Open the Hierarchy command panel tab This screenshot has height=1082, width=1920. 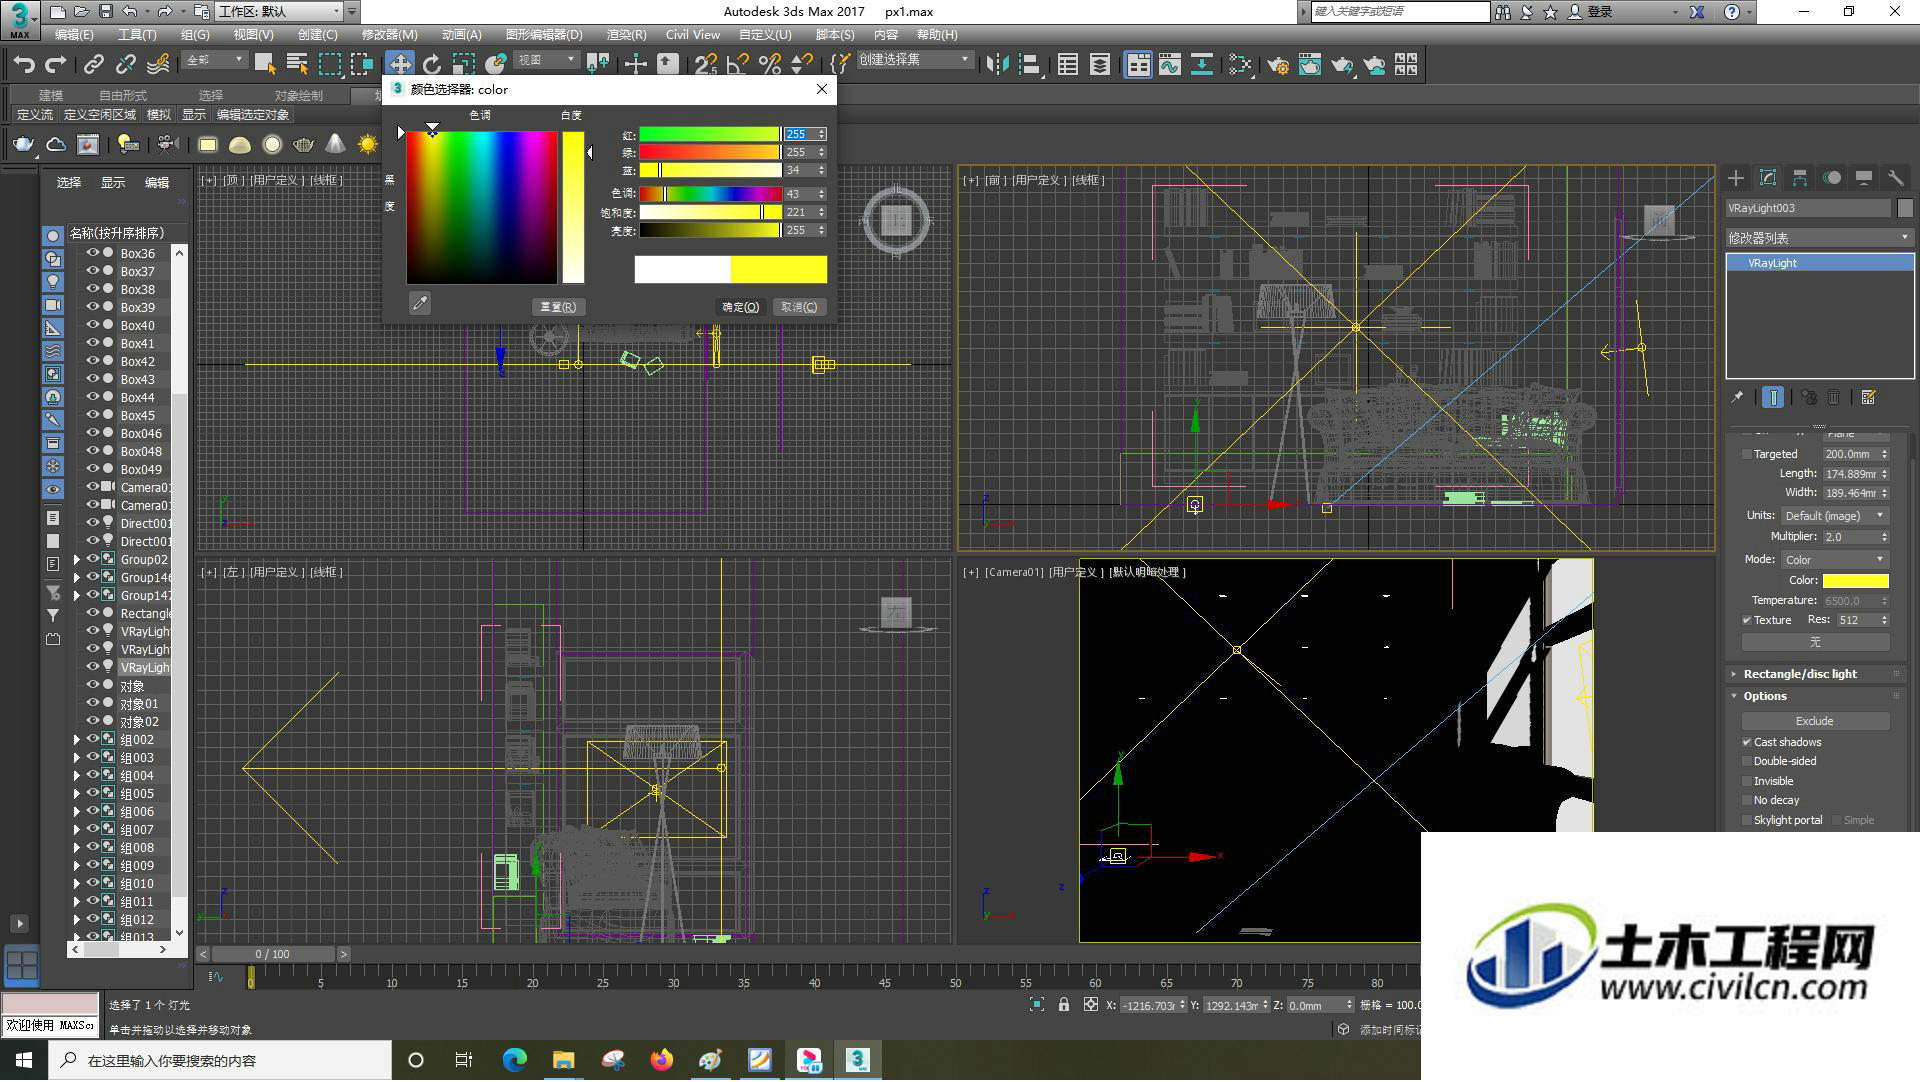coord(1800,177)
